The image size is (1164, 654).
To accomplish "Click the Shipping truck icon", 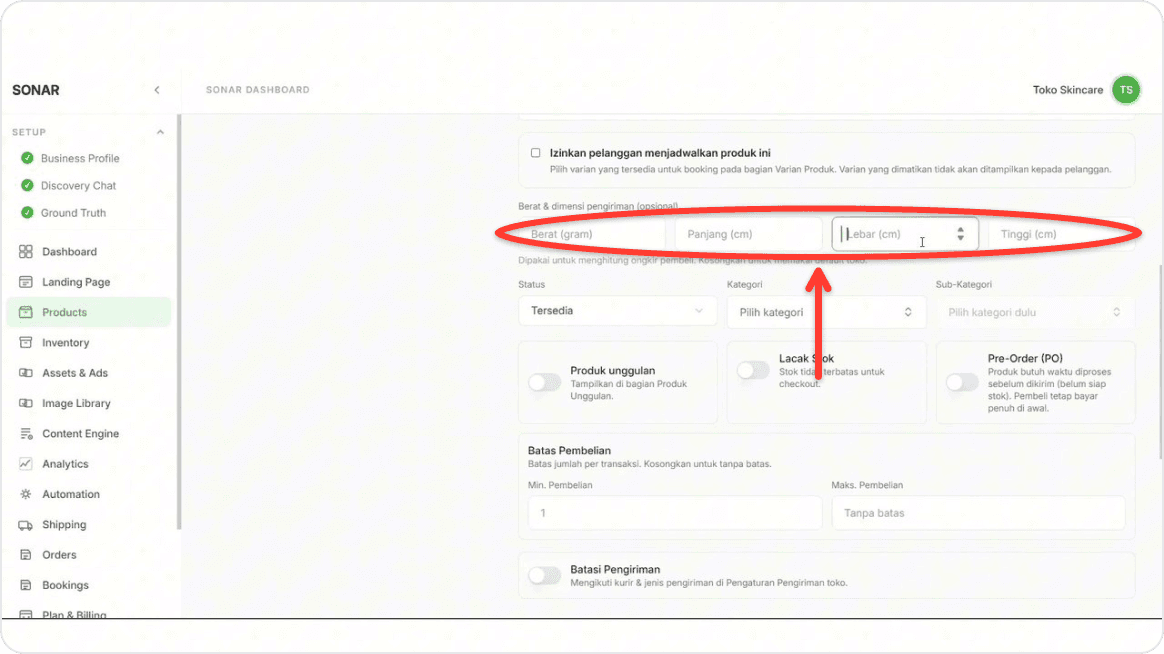I will click(26, 525).
